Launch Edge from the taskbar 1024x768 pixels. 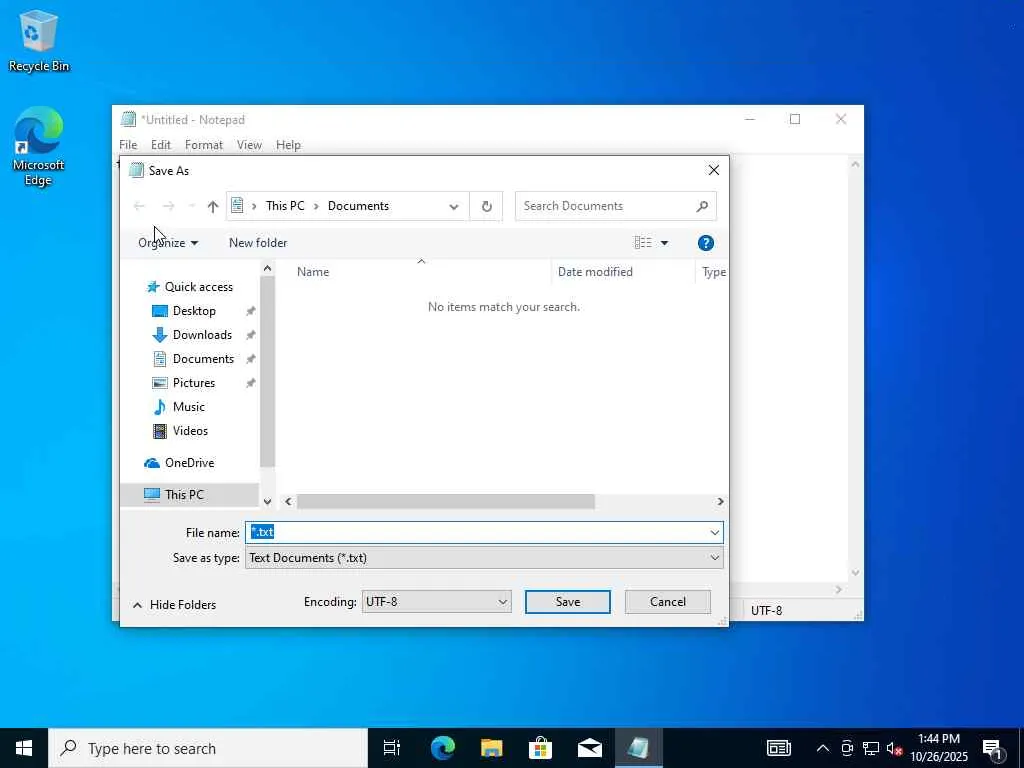[442, 748]
